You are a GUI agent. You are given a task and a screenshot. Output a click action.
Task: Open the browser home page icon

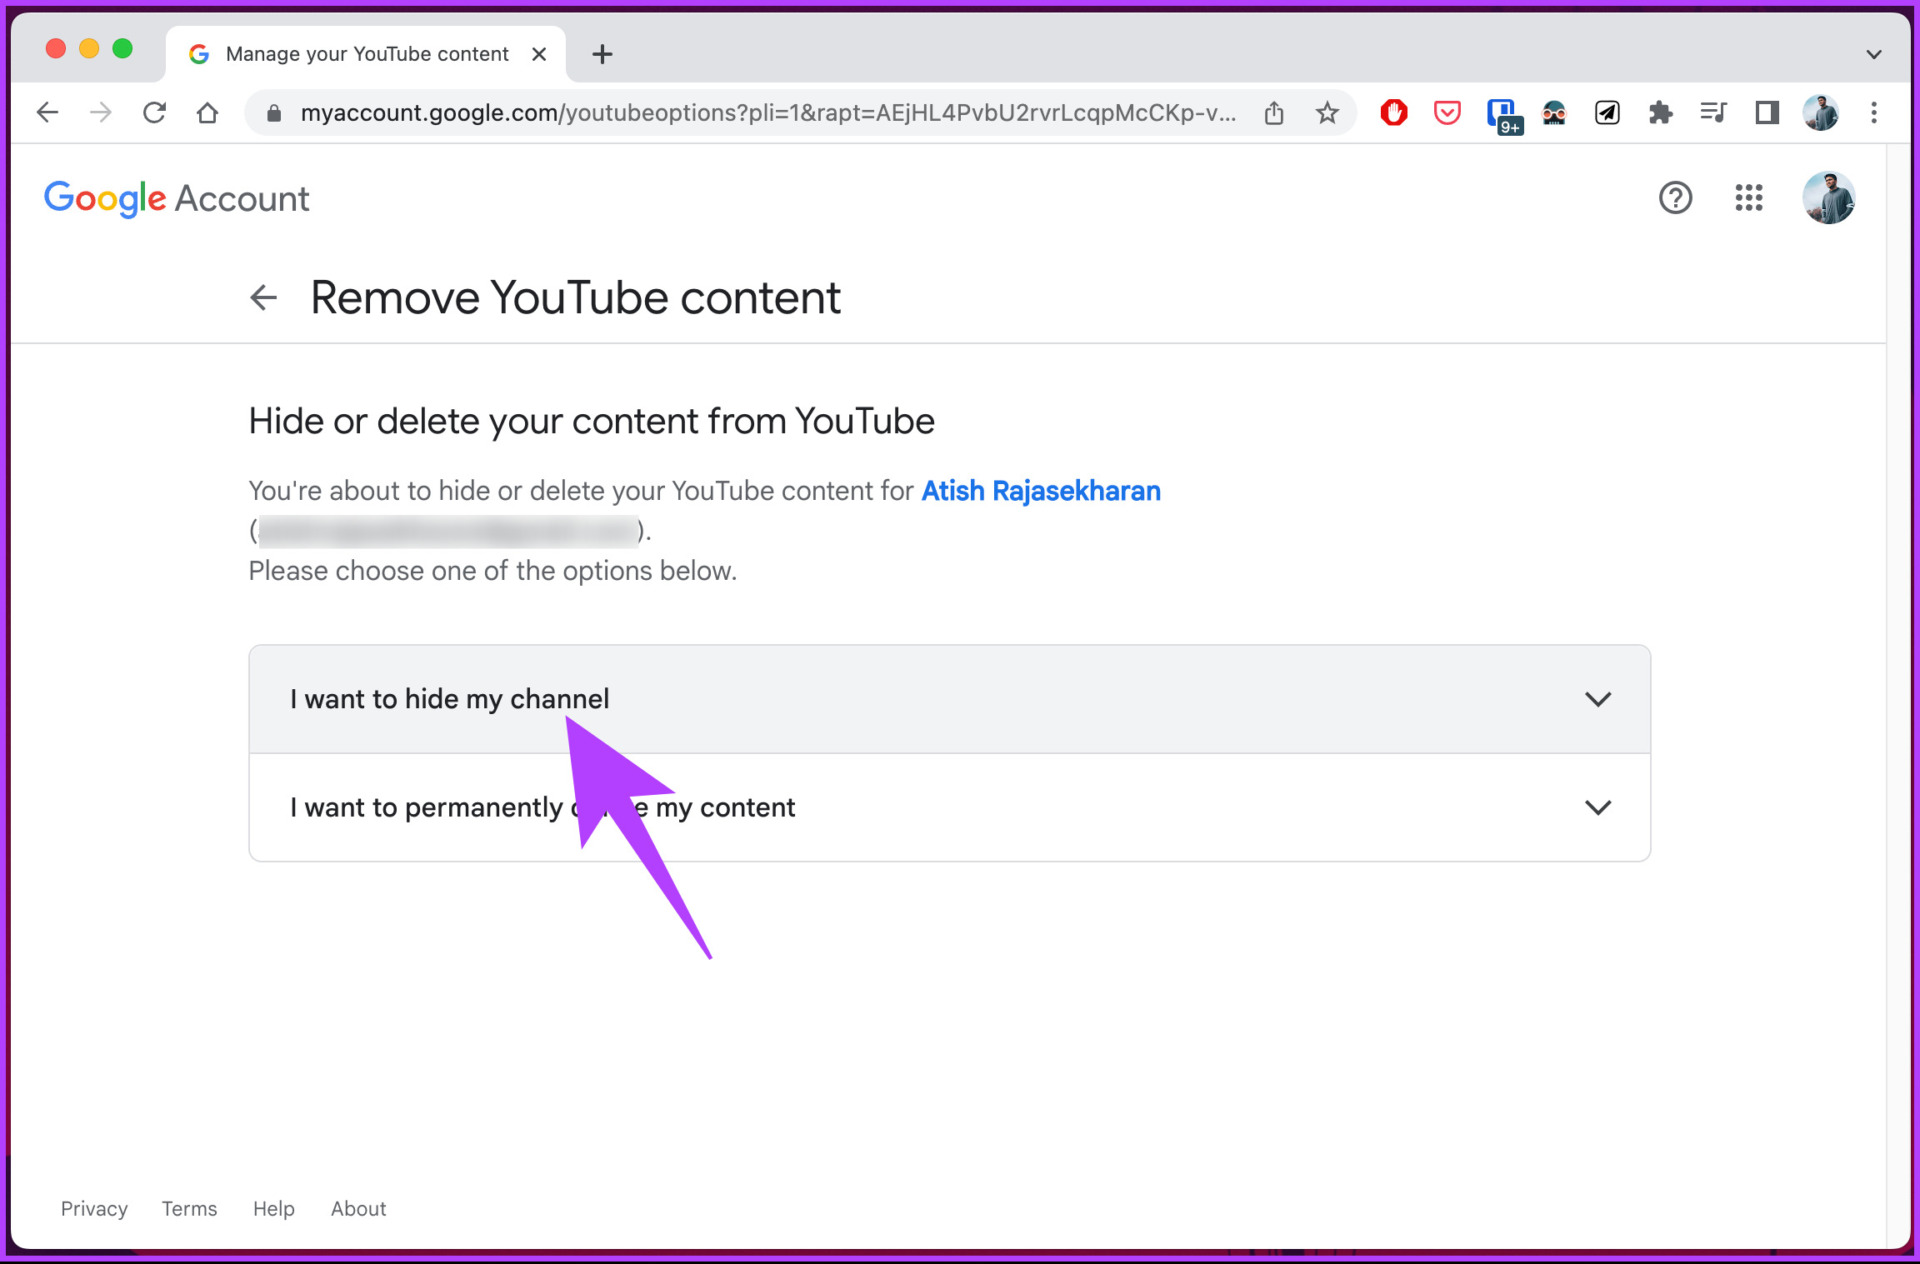click(x=207, y=112)
